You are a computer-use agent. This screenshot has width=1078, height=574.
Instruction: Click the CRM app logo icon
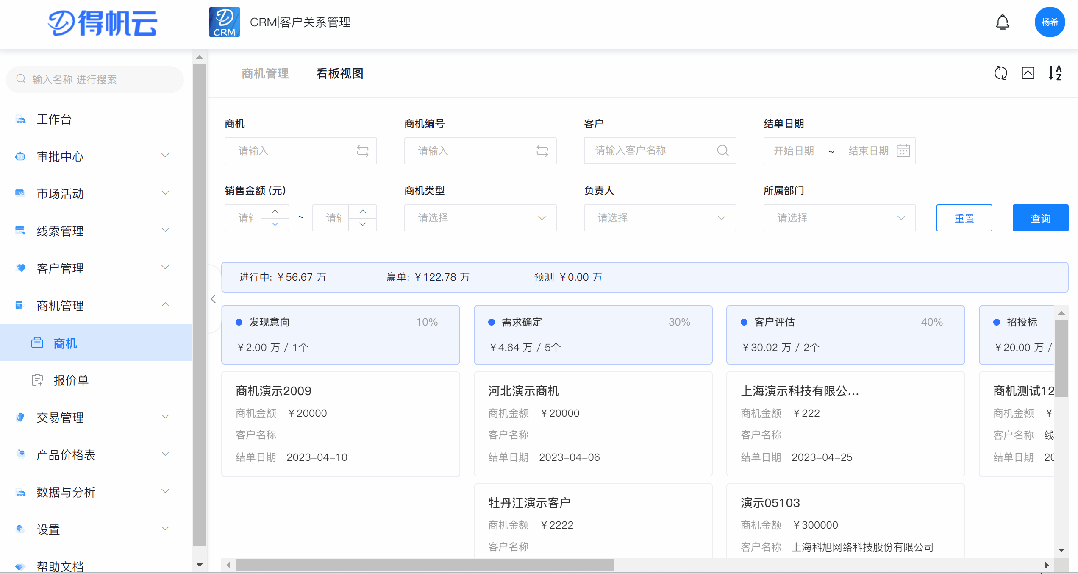click(224, 22)
